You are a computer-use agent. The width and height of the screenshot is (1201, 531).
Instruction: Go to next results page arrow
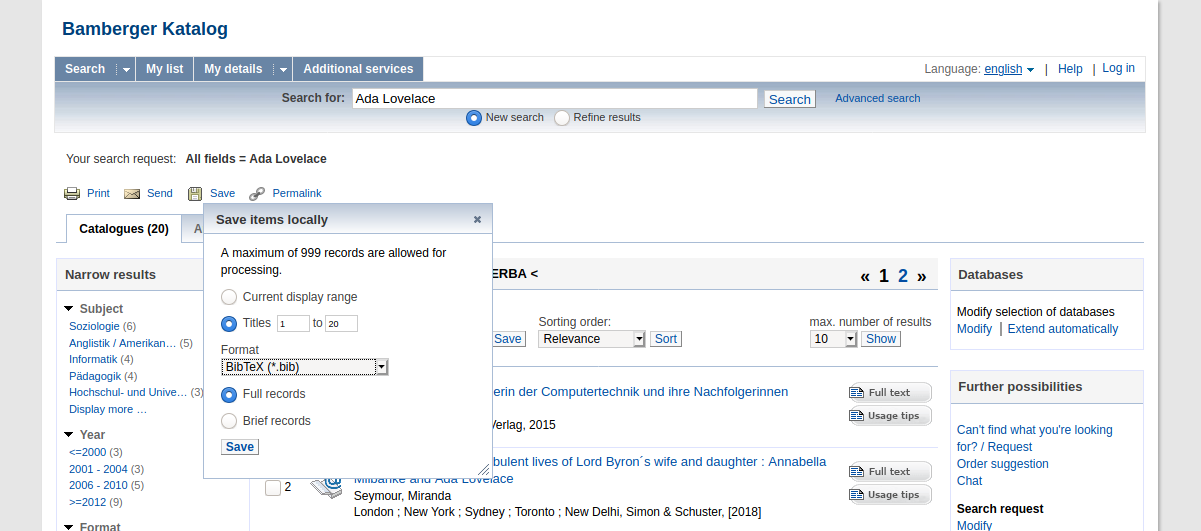(x=922, y=276)
